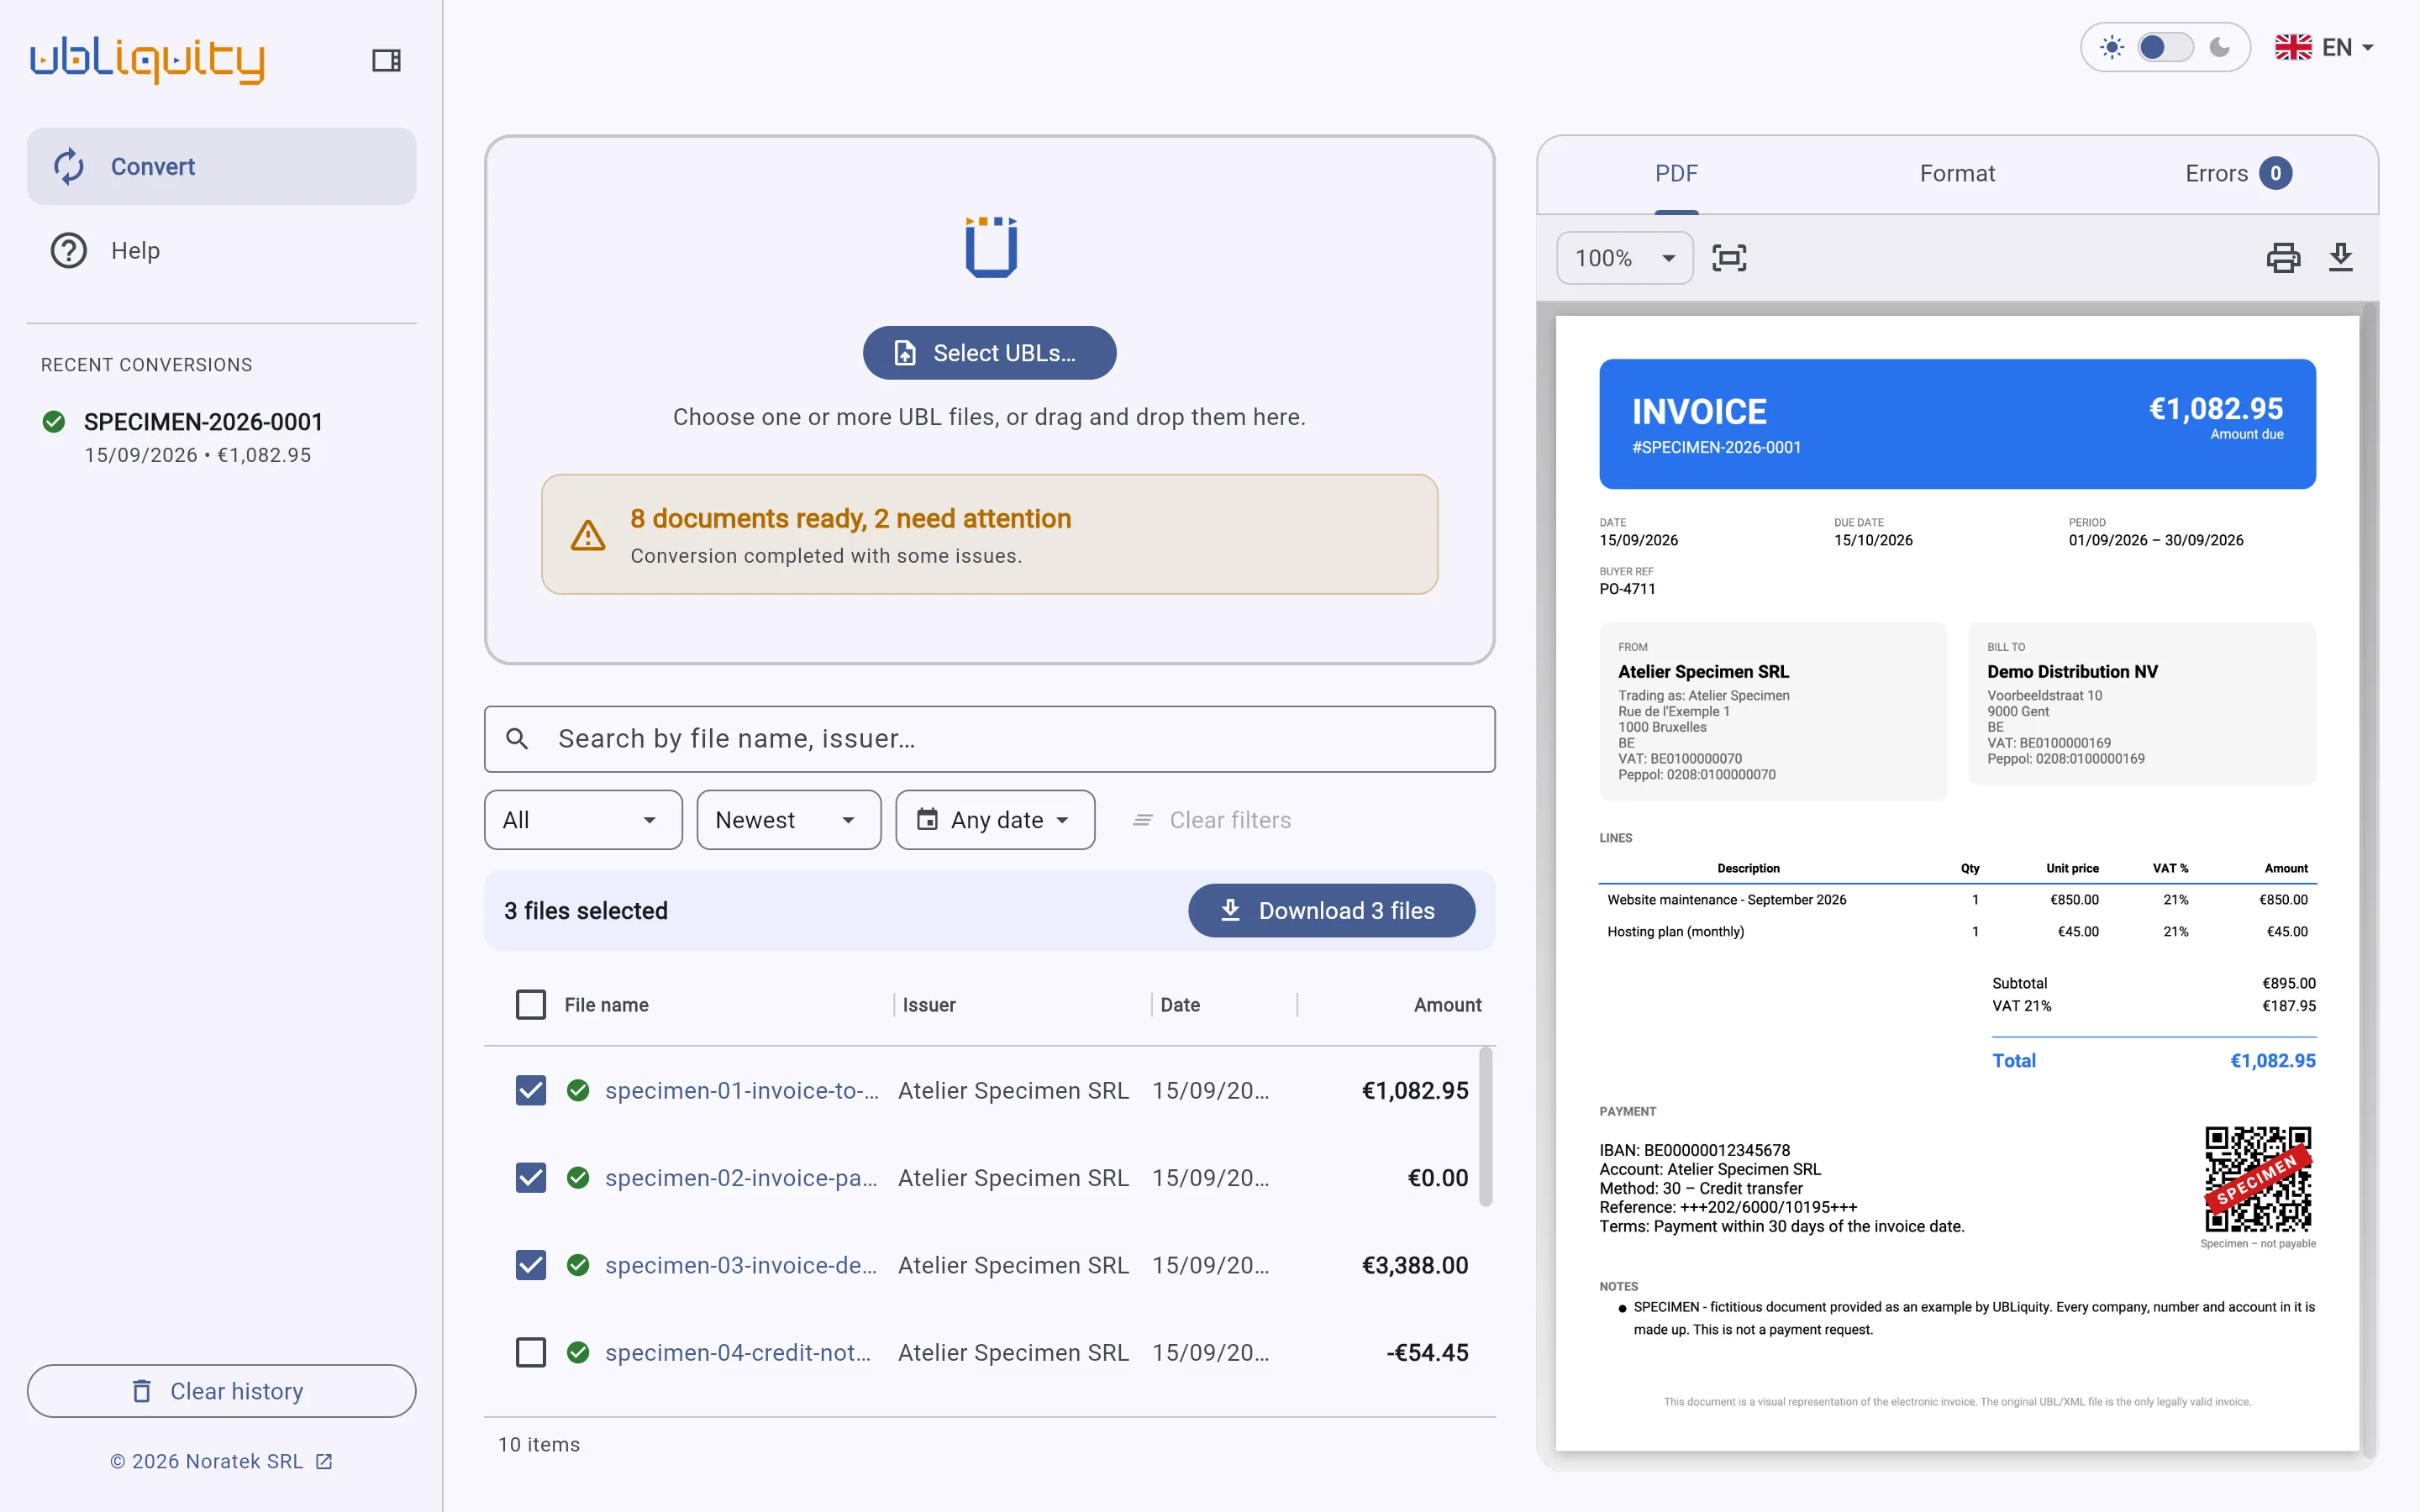
Task: Open recent conversion SPECIMEN-2026-0001
Action: tap(221, 437)
